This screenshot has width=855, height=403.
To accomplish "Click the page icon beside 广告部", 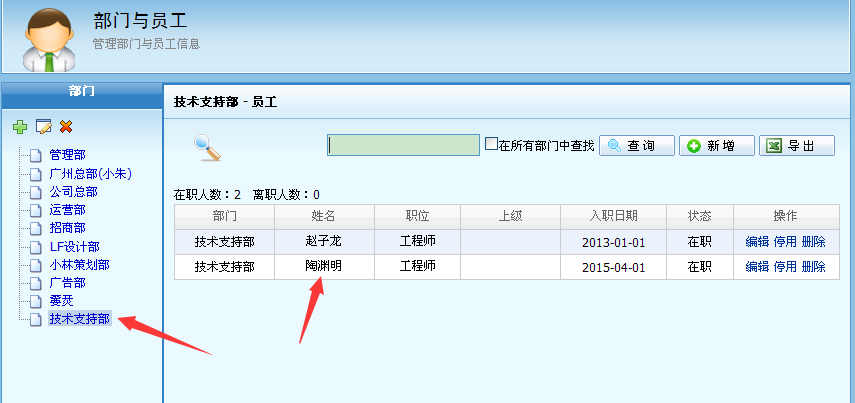I will coord(37,283).
